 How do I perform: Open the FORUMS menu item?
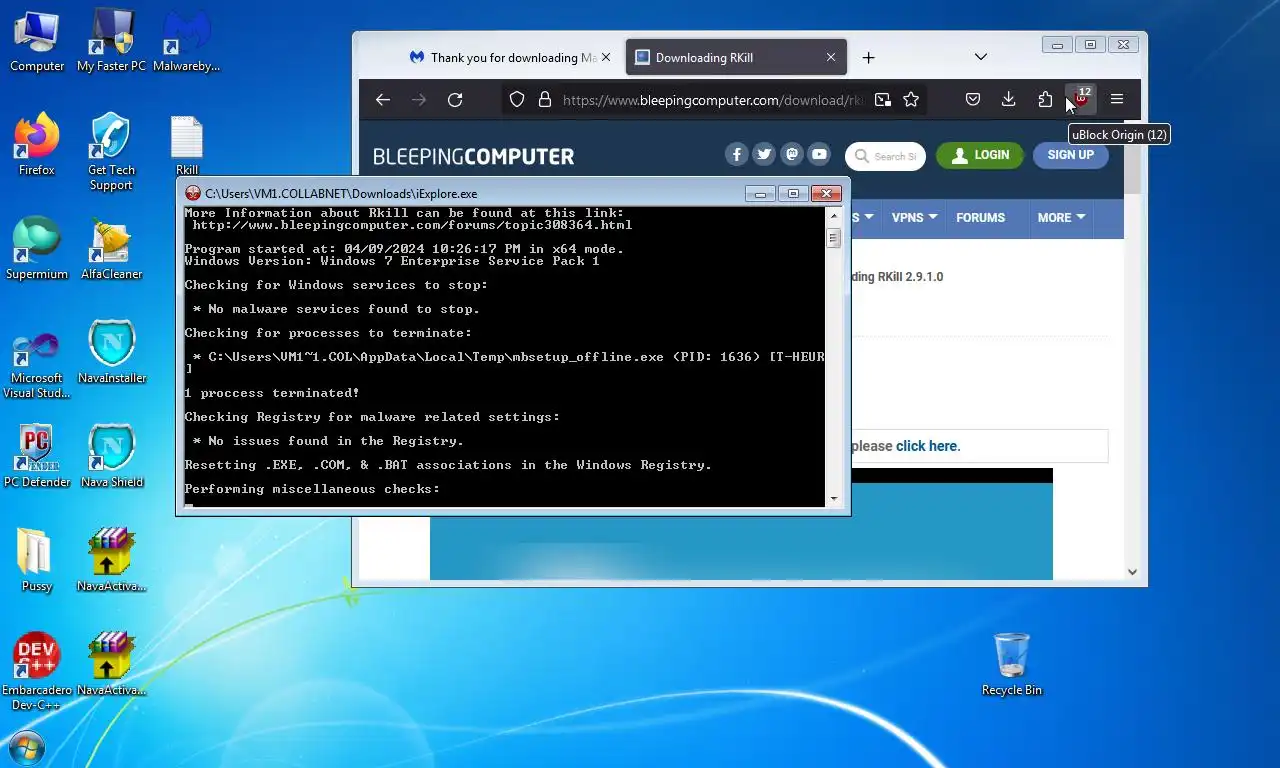tap(980, 217)
